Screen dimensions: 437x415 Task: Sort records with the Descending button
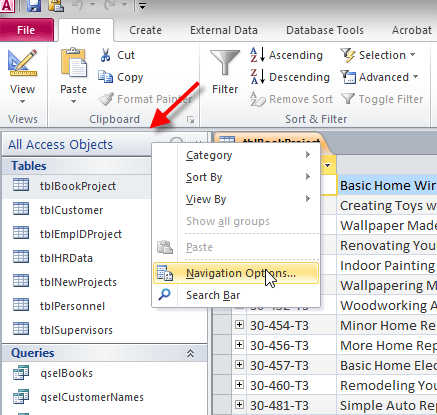pyautogui.click(x=290, y=77)
